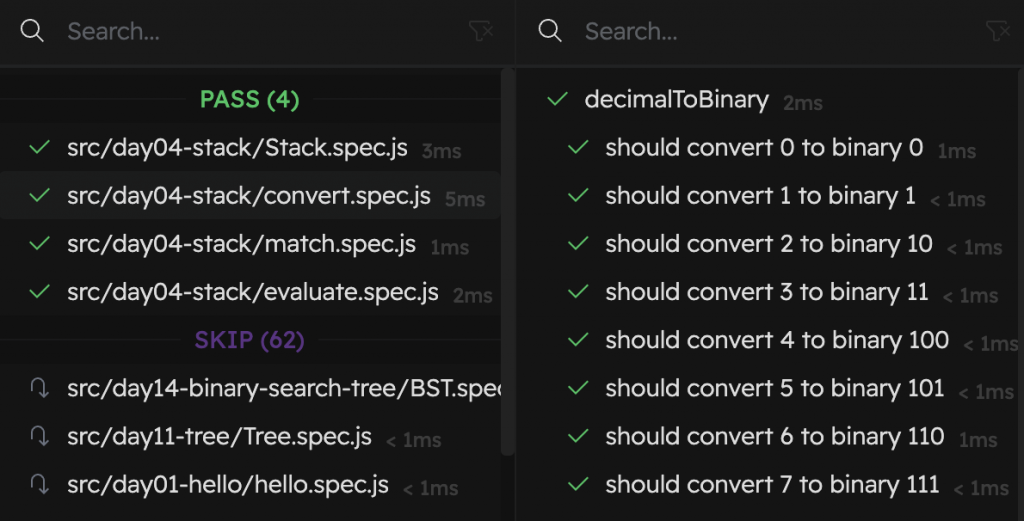Click the pass checkmark next to decimalToBinary

558,100
